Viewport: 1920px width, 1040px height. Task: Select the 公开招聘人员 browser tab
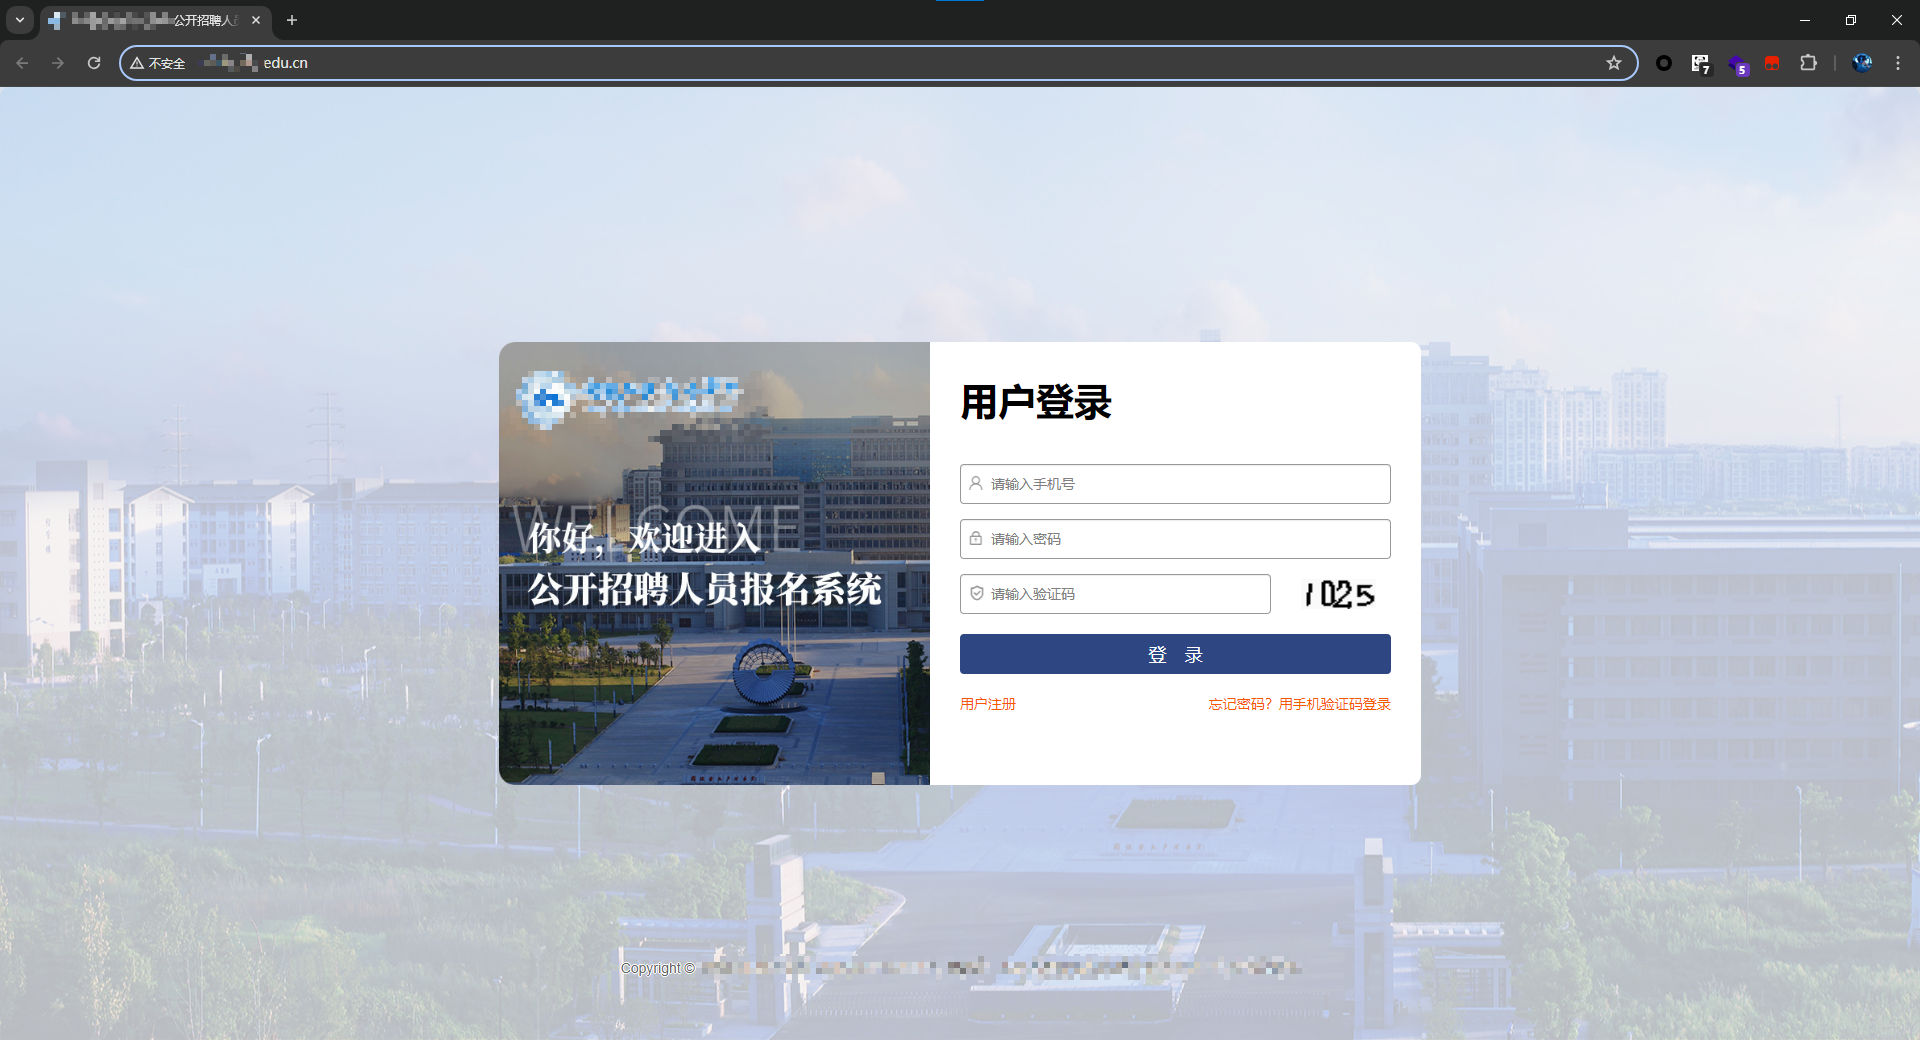coord(150,20)
